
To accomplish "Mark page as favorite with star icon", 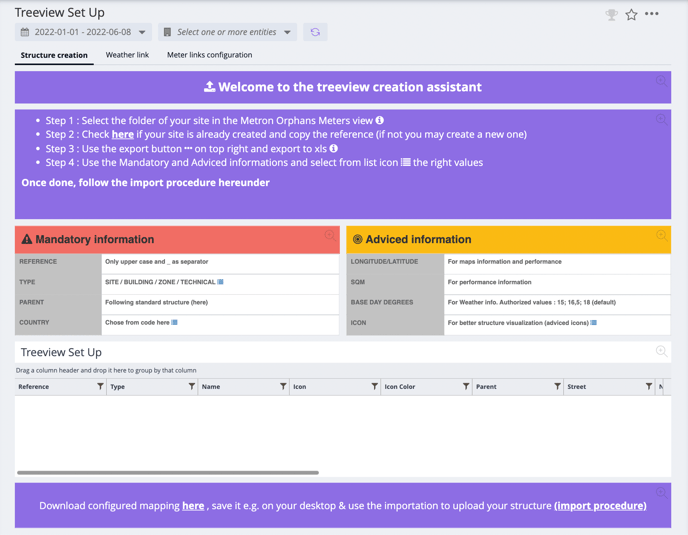I will pos(631,15).
